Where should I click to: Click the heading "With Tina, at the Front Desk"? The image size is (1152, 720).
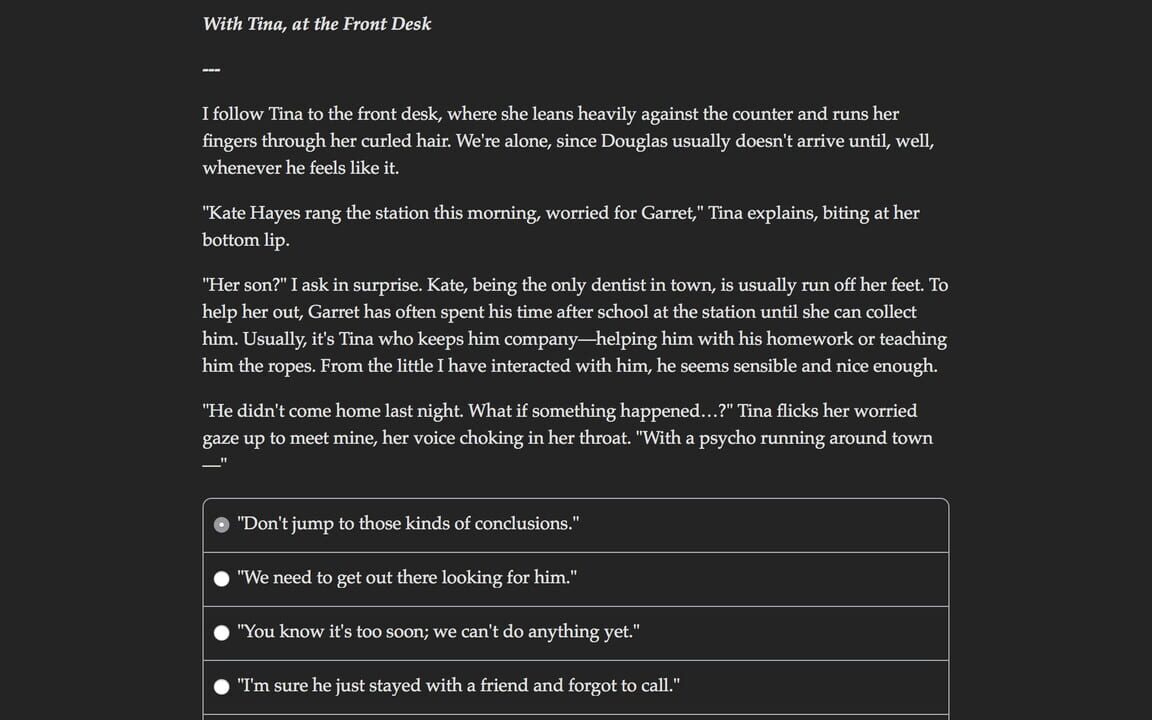pyautogui.click(x=317, y=23)
